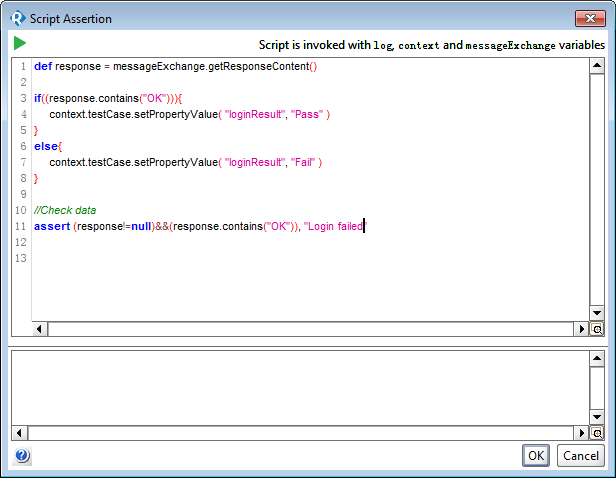
Task: Click closing brace on line 5
Action: [36, 130]
